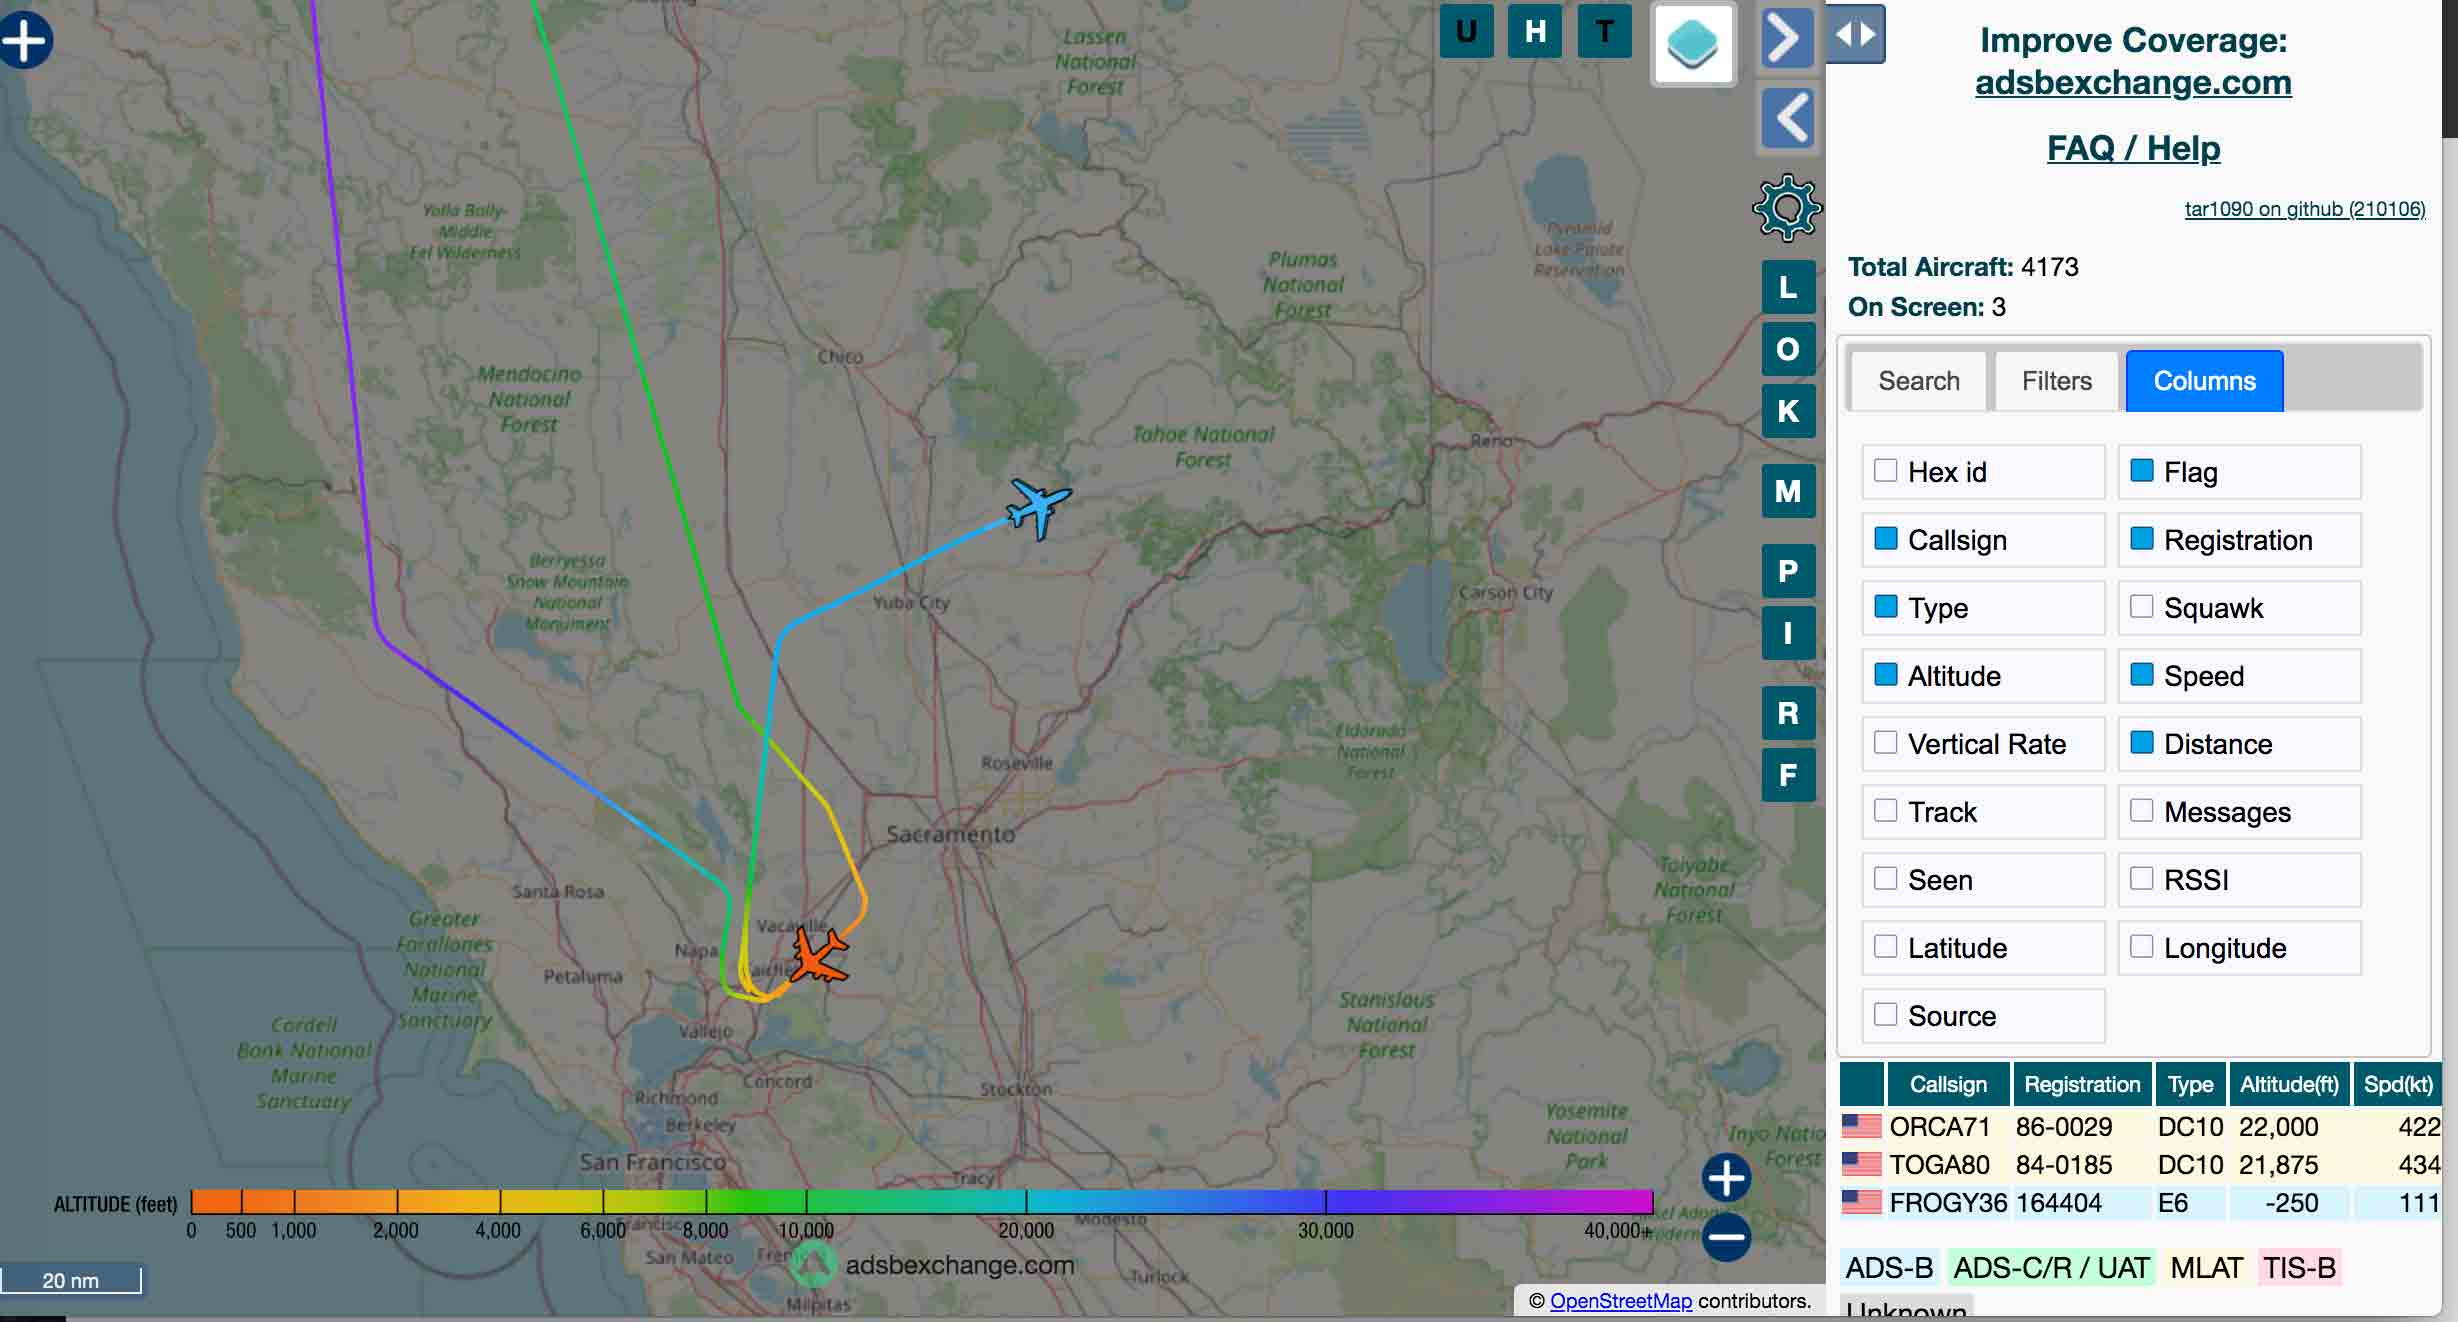2458x1322 pixels.
Task: Click the U map toggle button
Action: tap(1466, 31)
